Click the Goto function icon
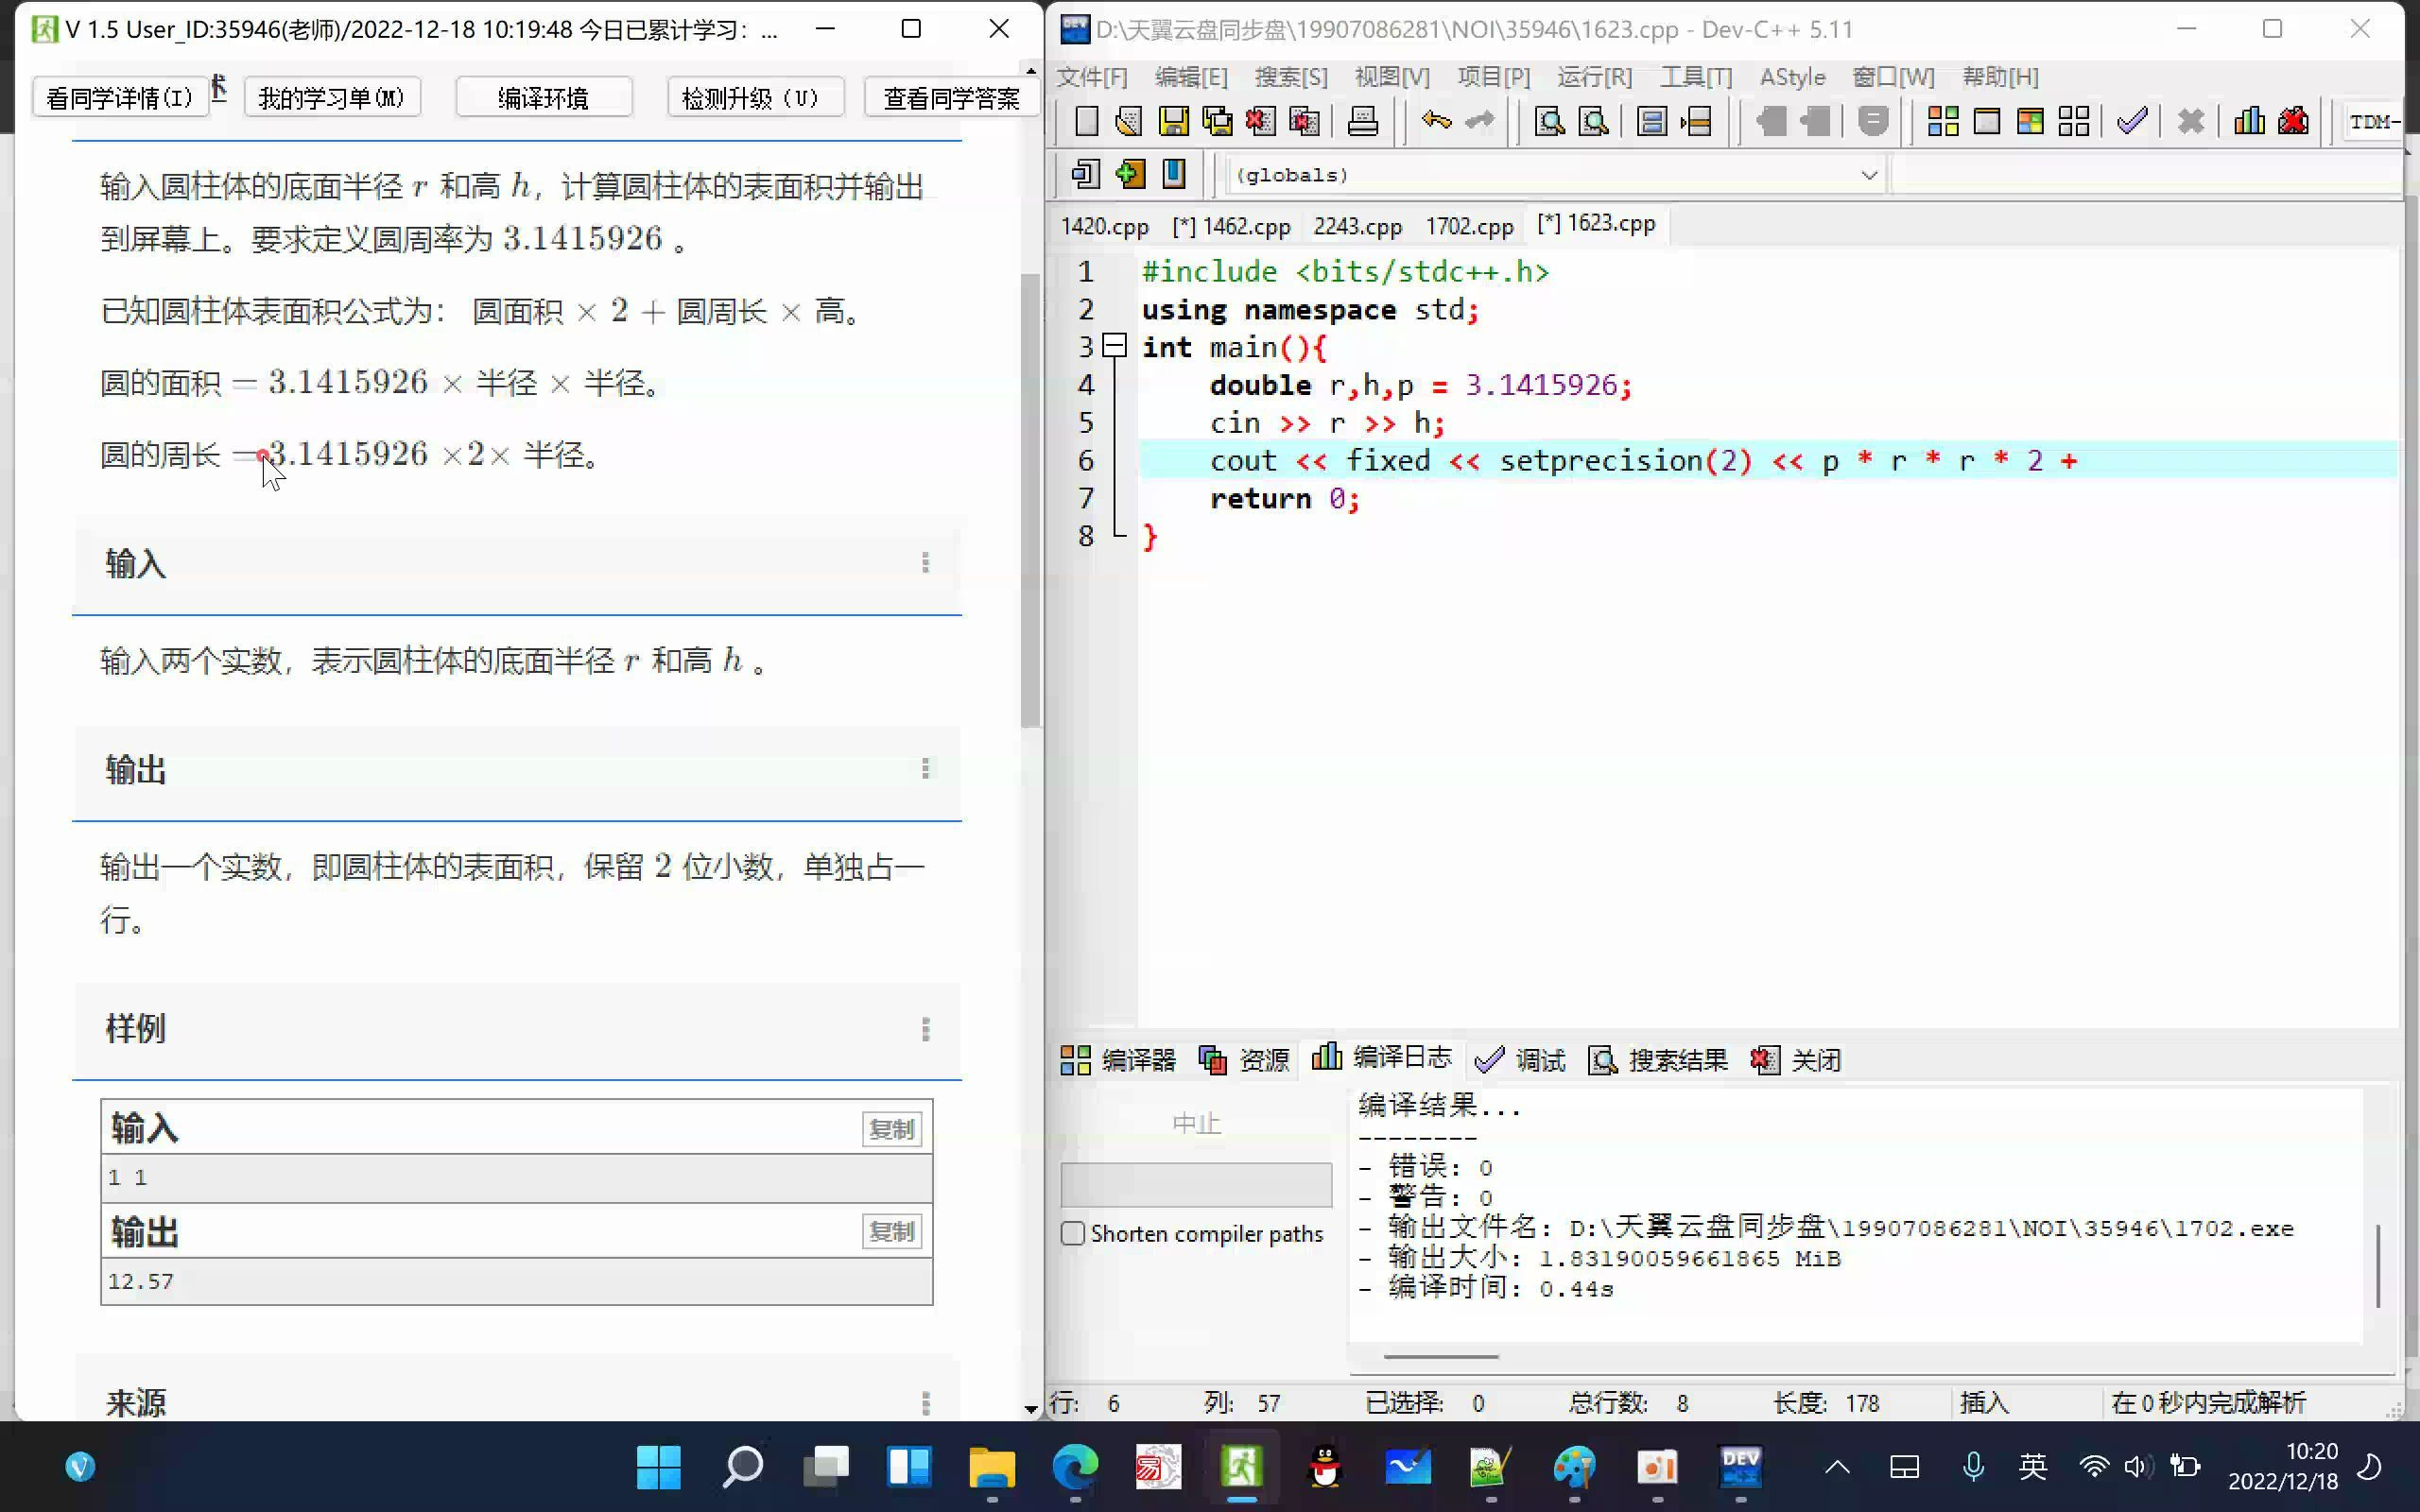2420x1512 pixels. (x=1652, y=122)
